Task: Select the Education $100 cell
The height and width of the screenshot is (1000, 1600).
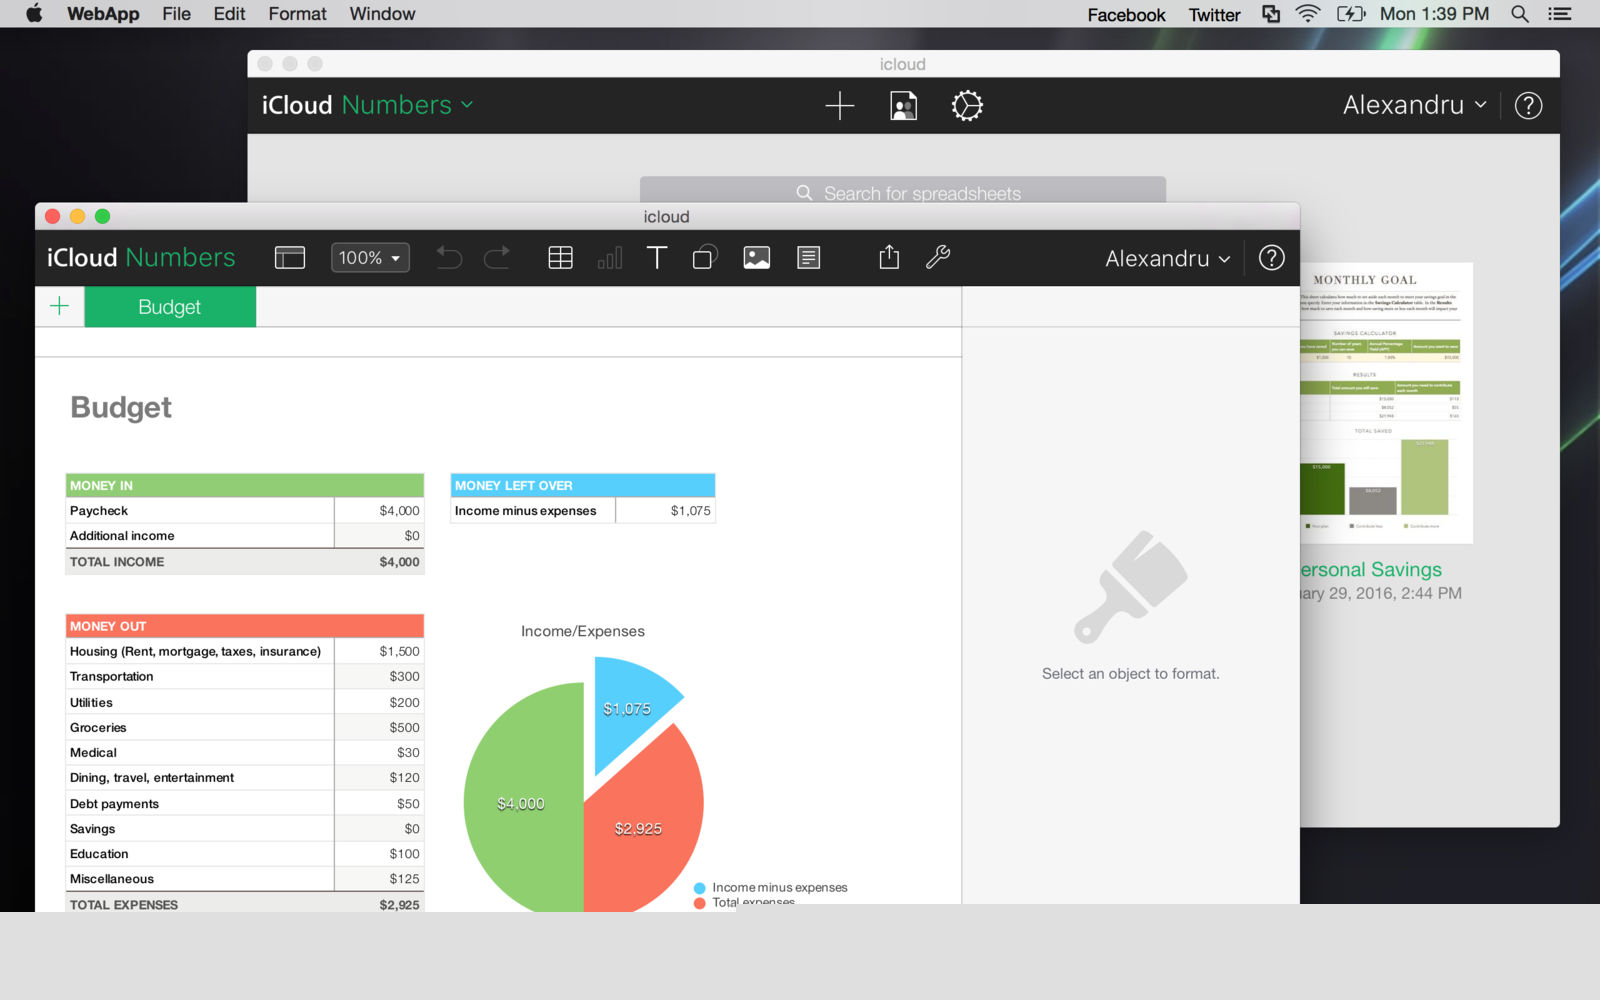Action: pyautogui.click(x=379, y=853)
